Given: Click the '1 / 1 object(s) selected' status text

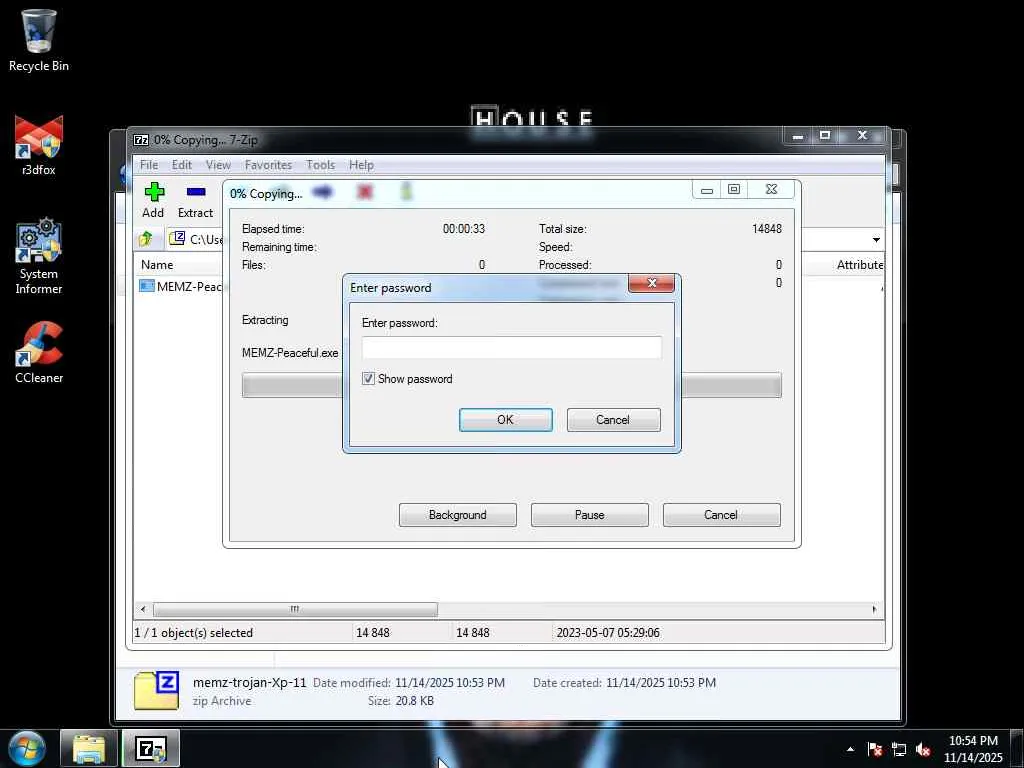Looking at the screenshot, I should [x=193, y=633].
